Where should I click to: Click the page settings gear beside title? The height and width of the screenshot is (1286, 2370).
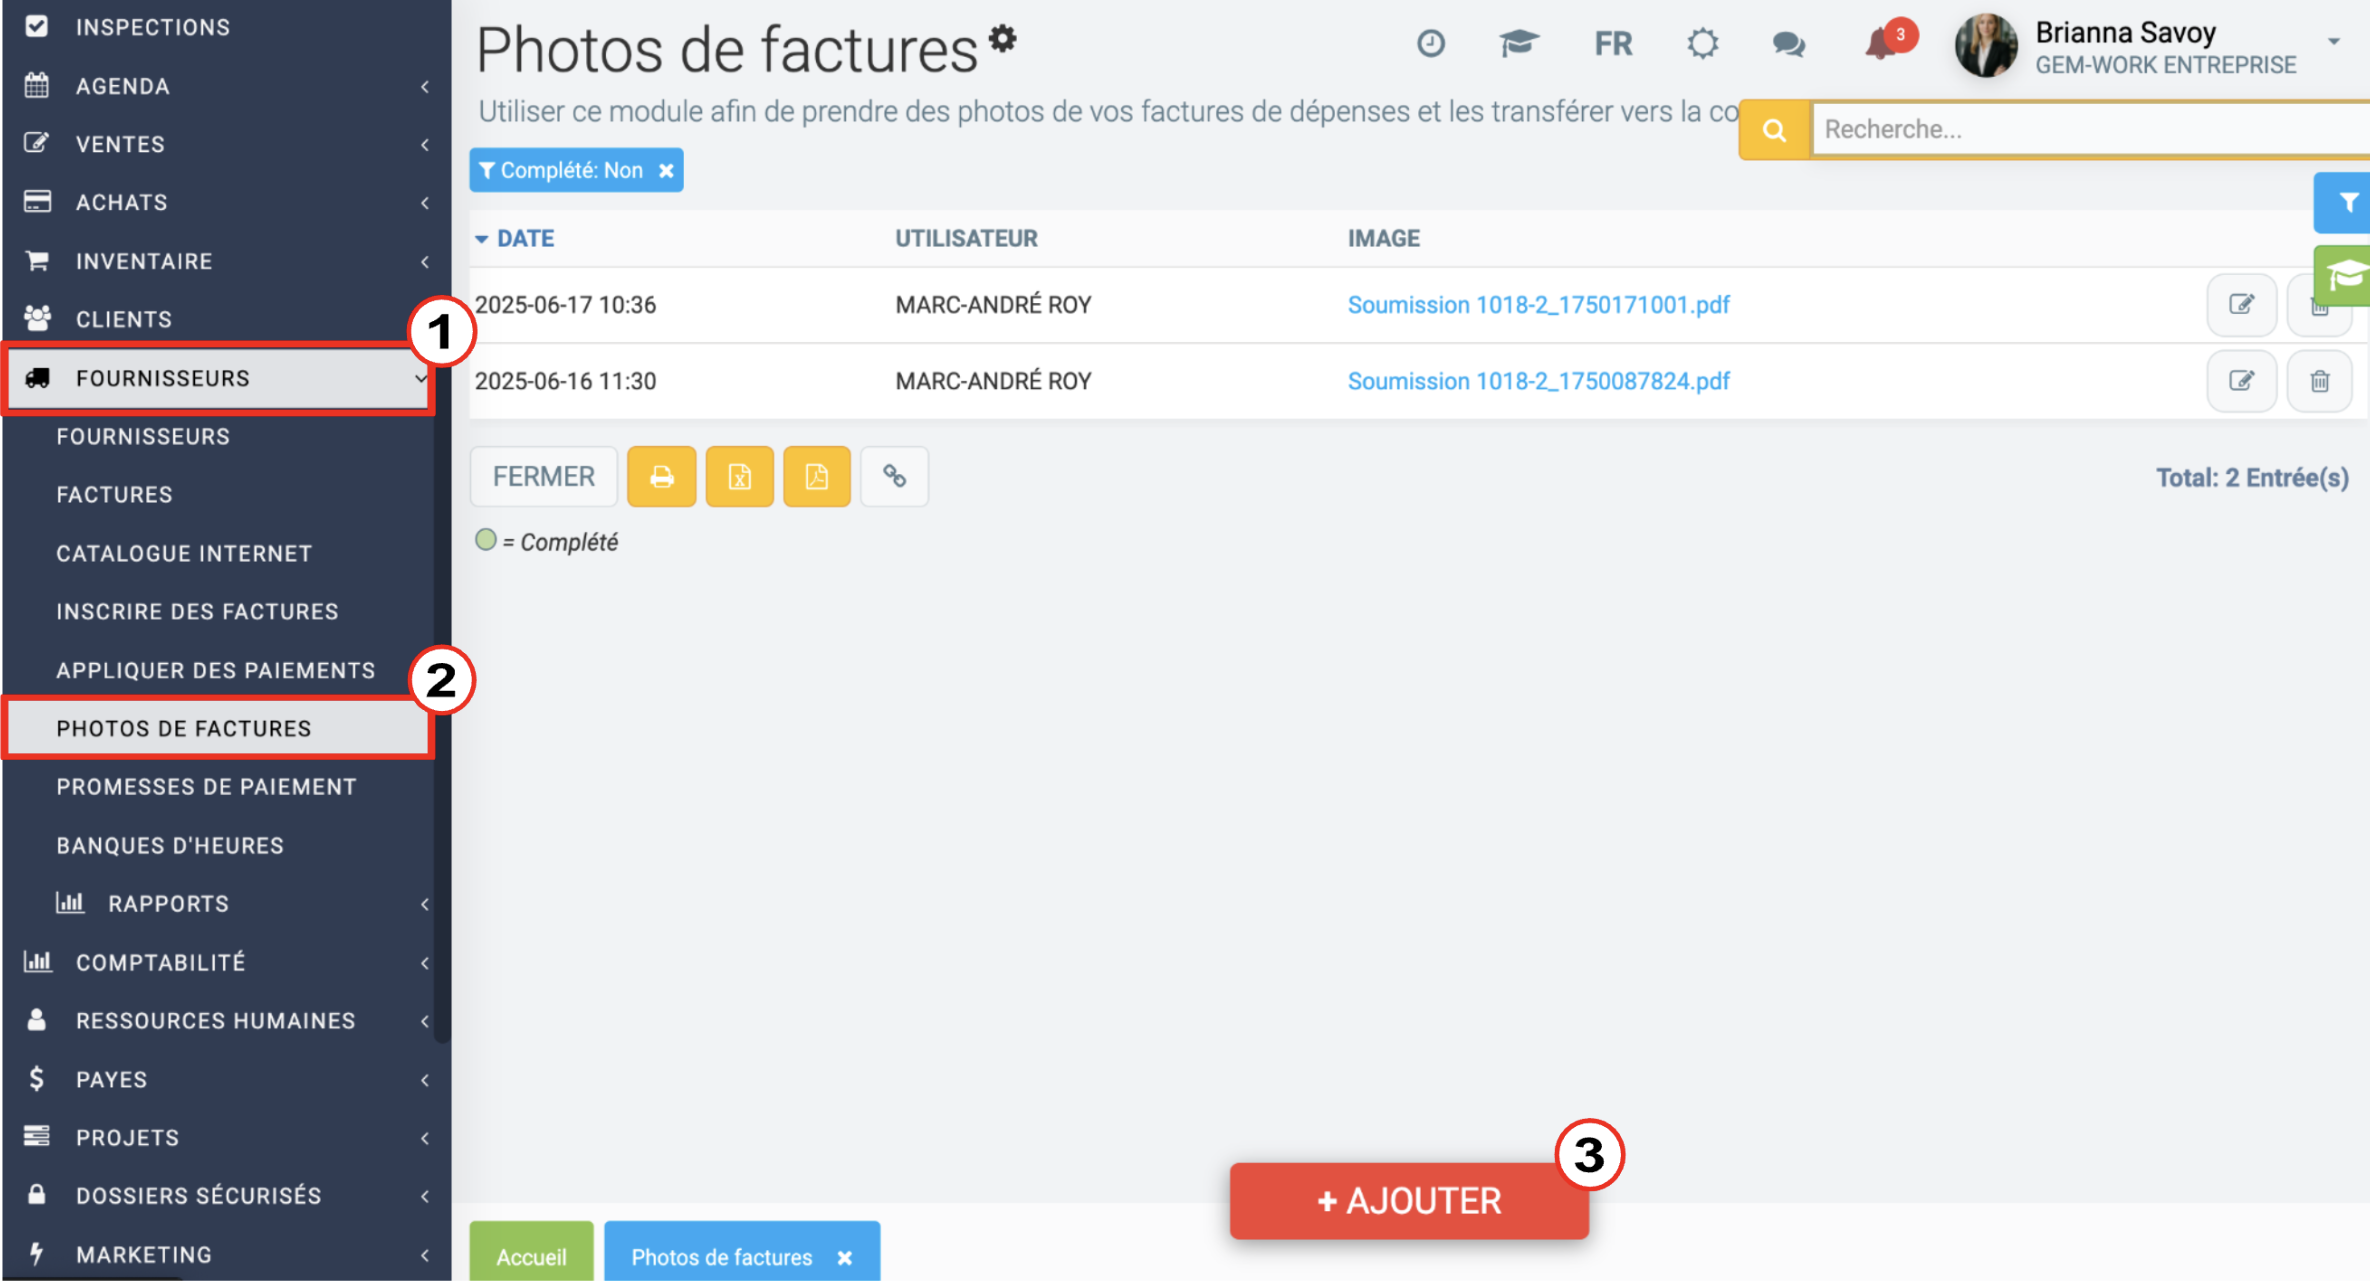coord(1003,39)
